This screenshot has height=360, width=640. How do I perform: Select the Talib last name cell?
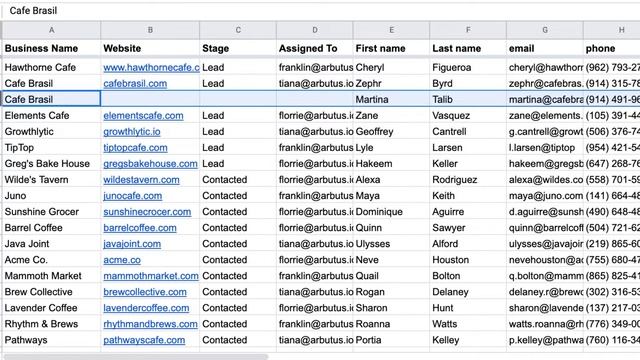(468, 99)
